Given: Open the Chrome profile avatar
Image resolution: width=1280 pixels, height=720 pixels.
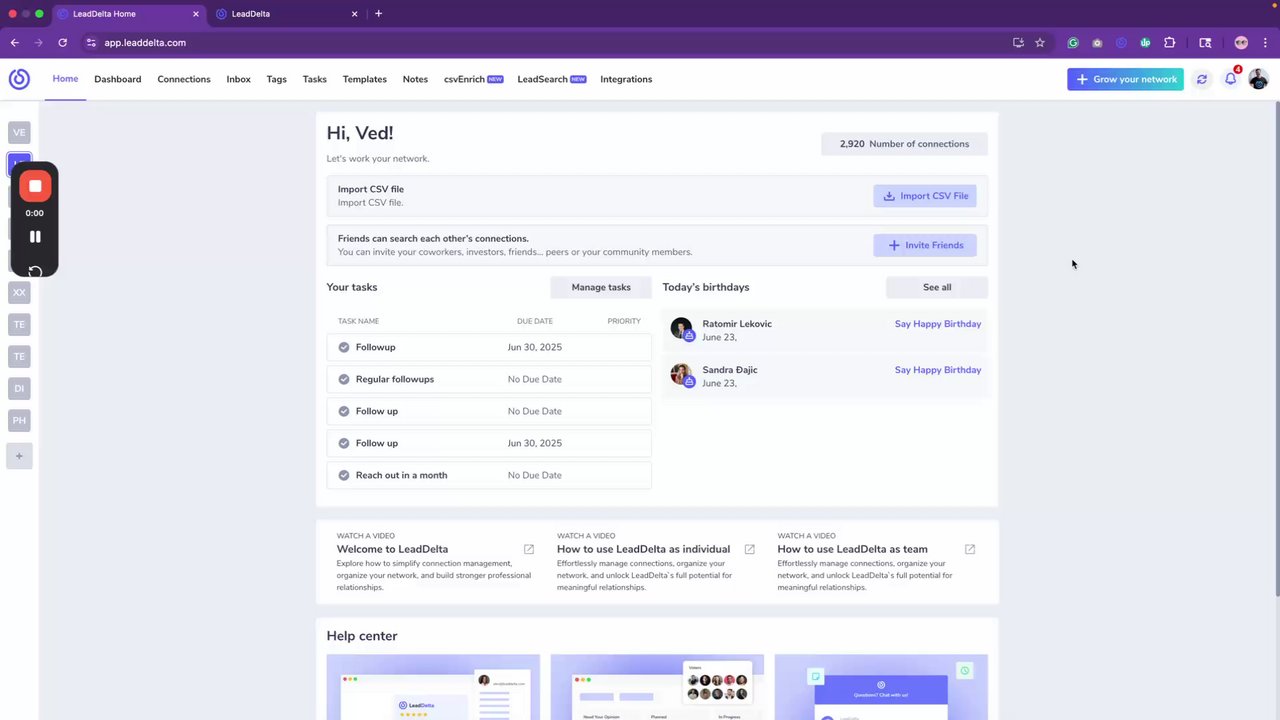Looking at the screenshot, I should point(1241,43).
